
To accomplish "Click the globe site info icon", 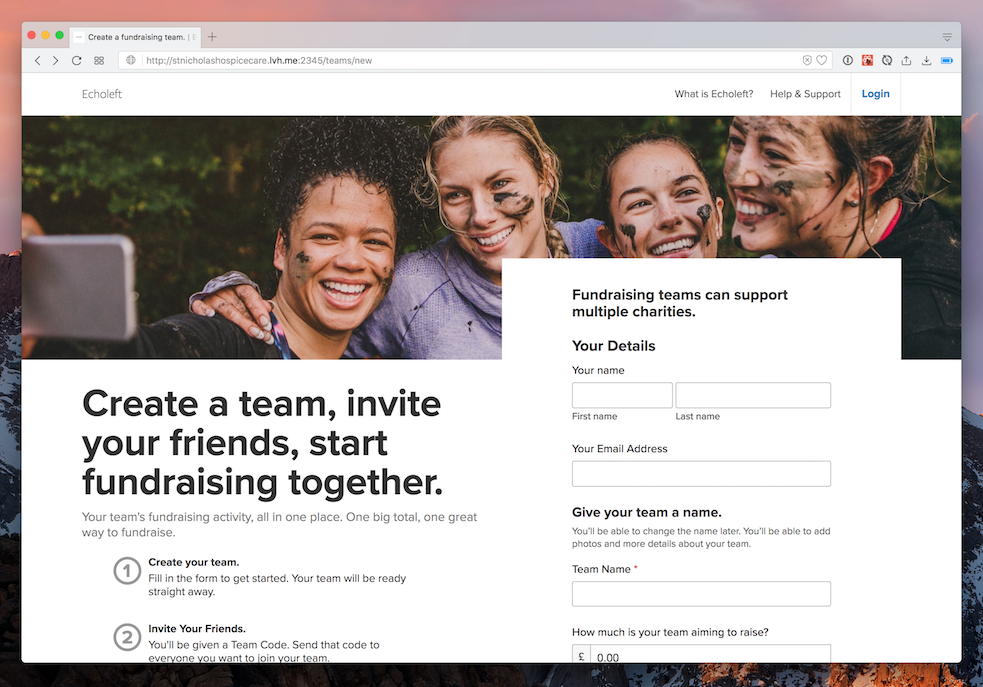I will click(x=131, y=60).
